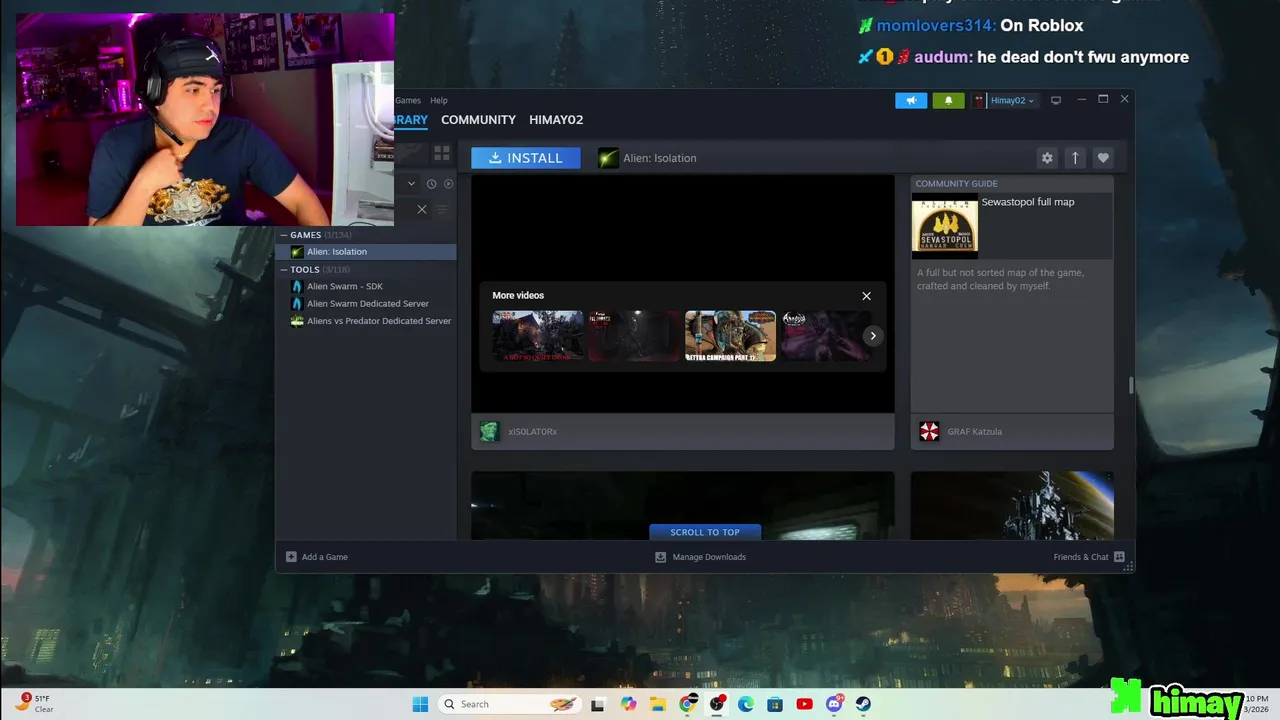Open the HIMAY02 profile tab

pyautogui.click(x=556, y=119)
